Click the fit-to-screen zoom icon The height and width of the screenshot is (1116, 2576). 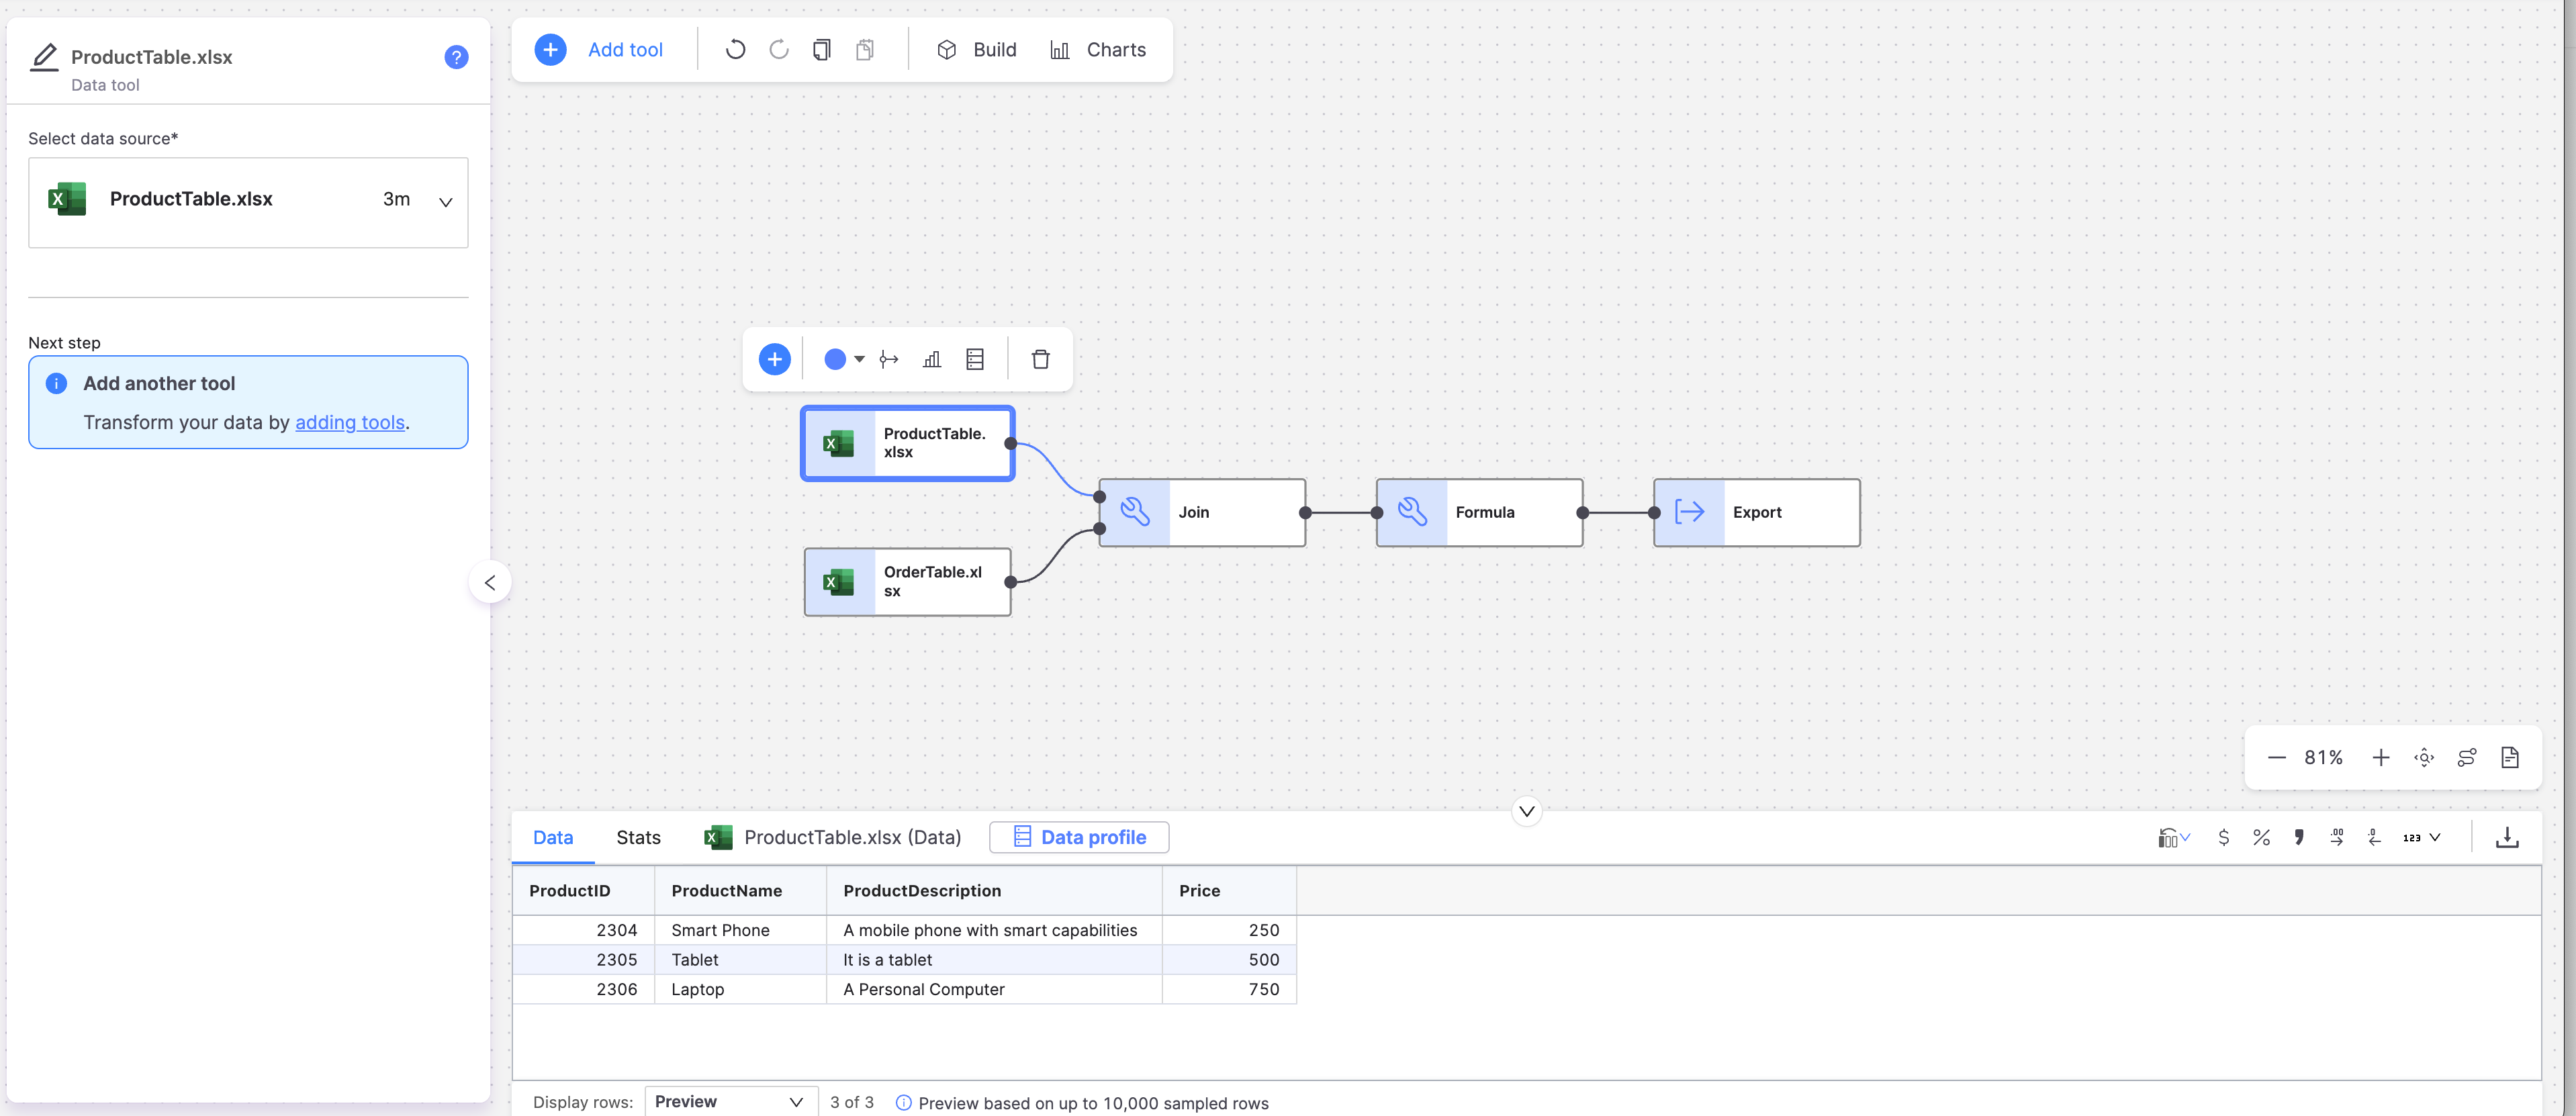click(x=2424, y=757)
